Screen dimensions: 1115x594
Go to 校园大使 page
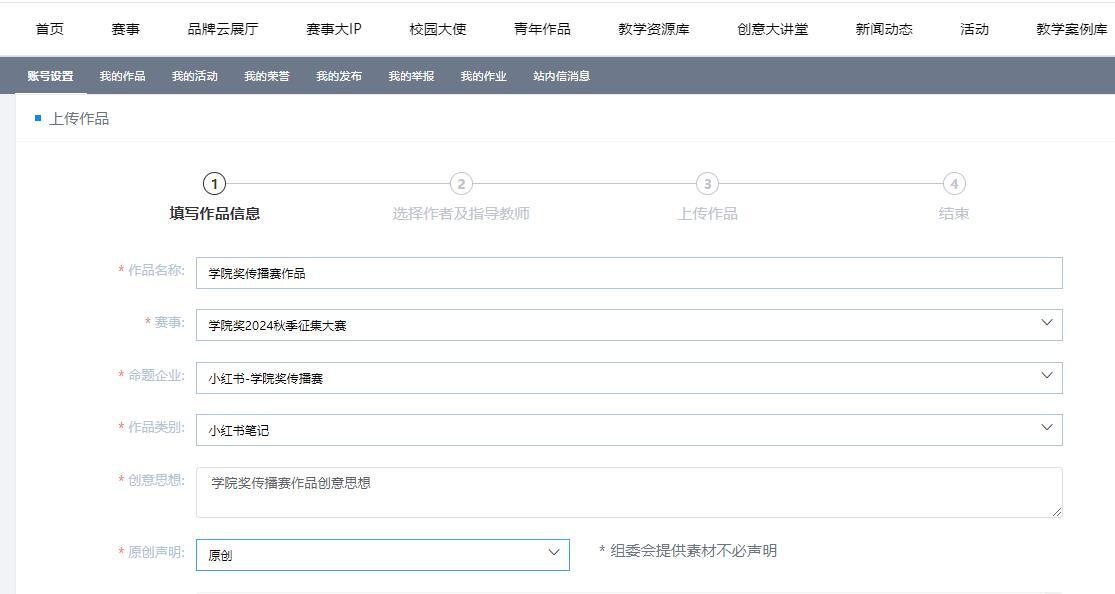click(438, 29)
